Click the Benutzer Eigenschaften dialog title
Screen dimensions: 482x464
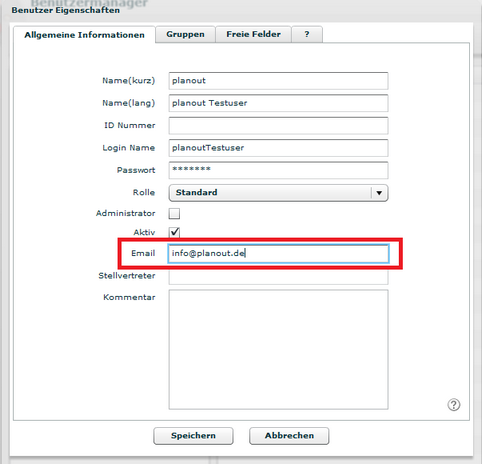66,10
